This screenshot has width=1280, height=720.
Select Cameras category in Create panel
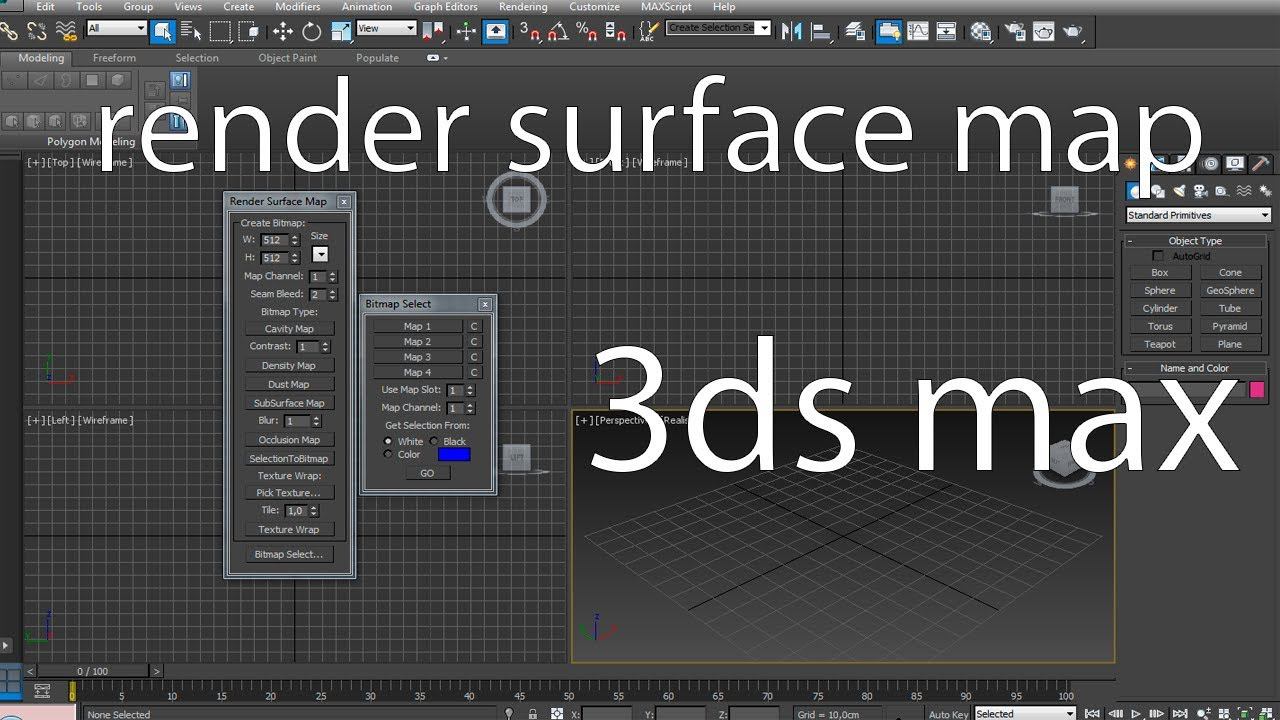click(1200, 191)
